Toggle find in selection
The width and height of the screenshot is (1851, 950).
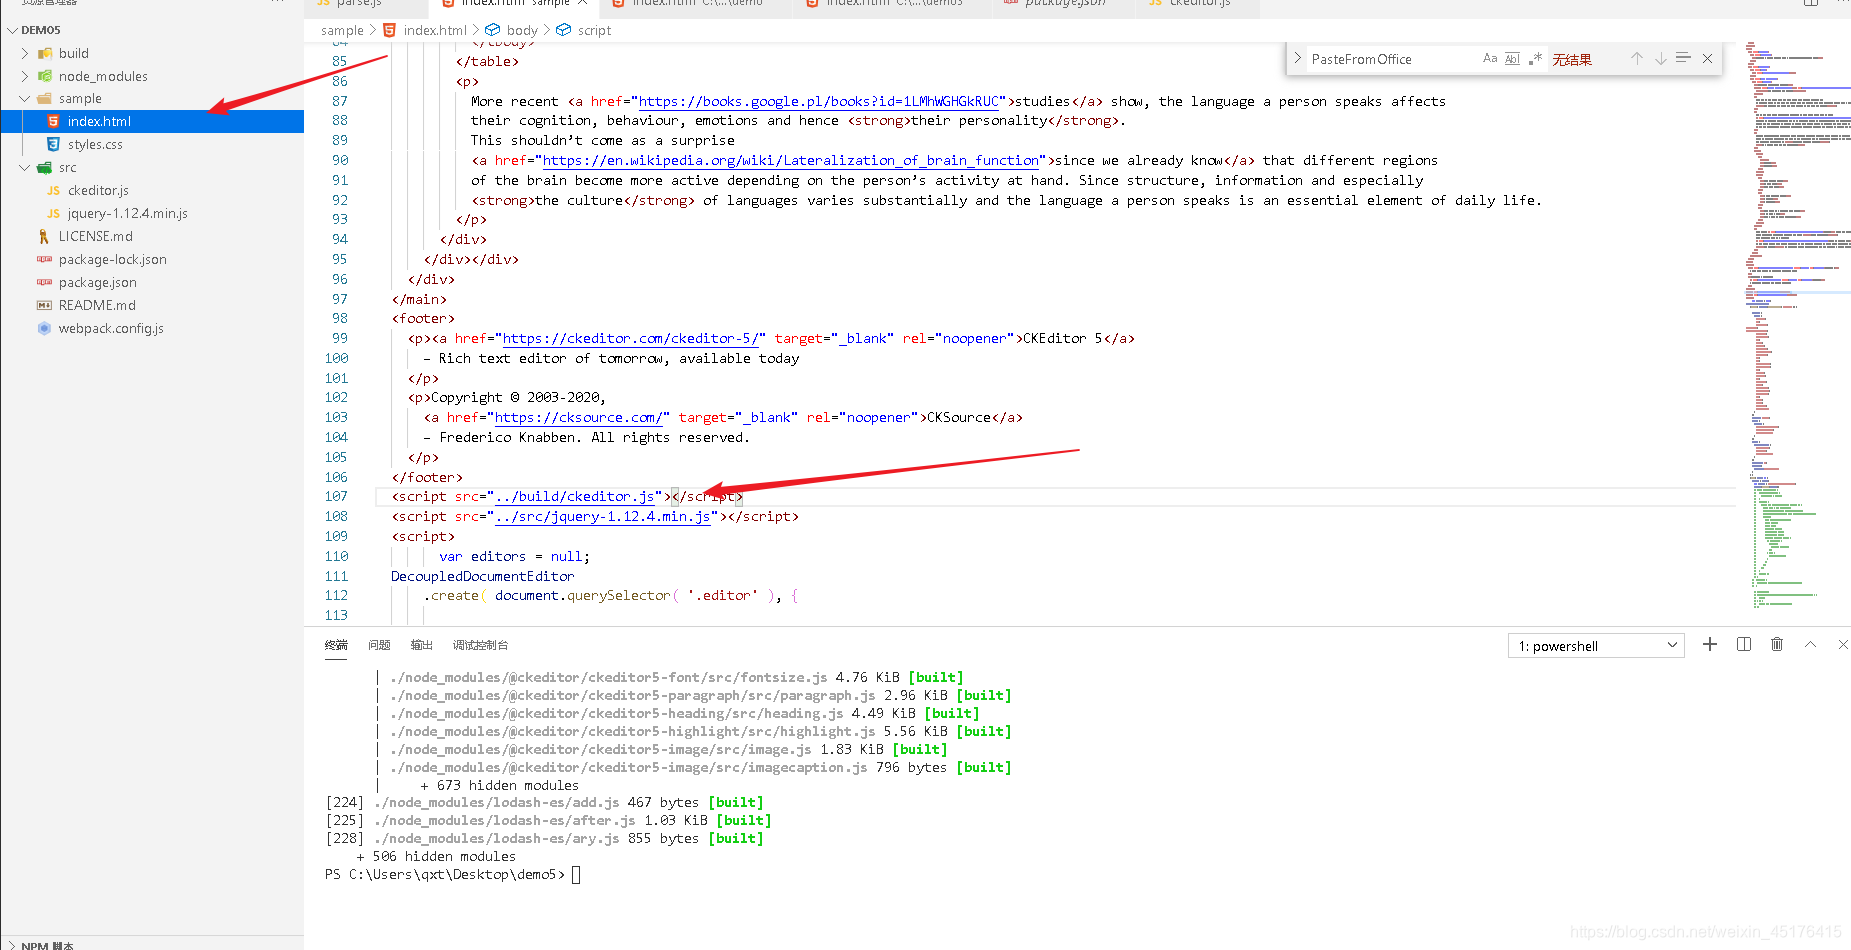1683,59
